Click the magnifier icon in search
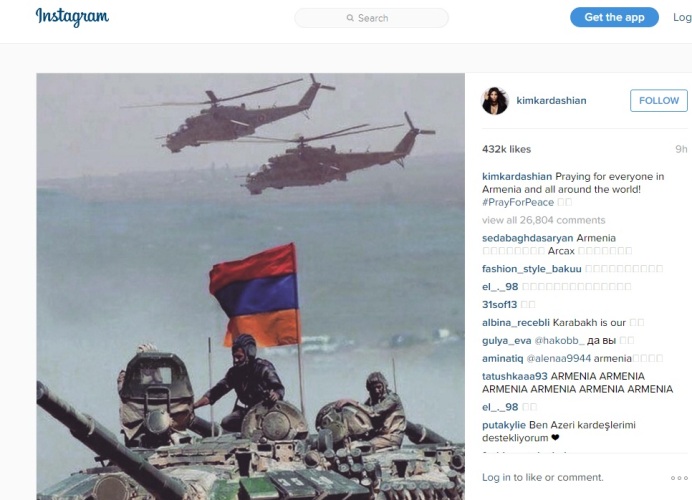The image size is (692, 500). 350,18
